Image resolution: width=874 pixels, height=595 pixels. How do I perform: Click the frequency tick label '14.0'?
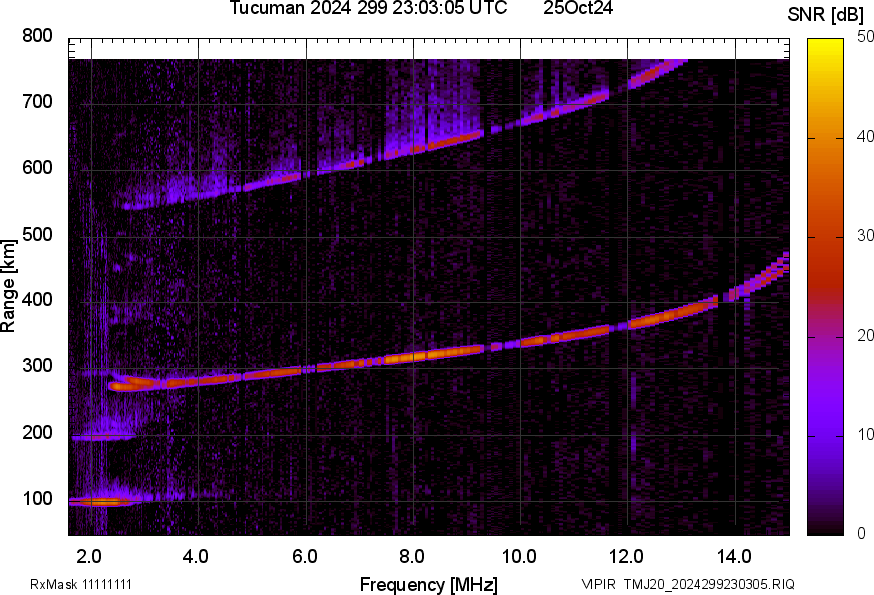click(734, 557)
